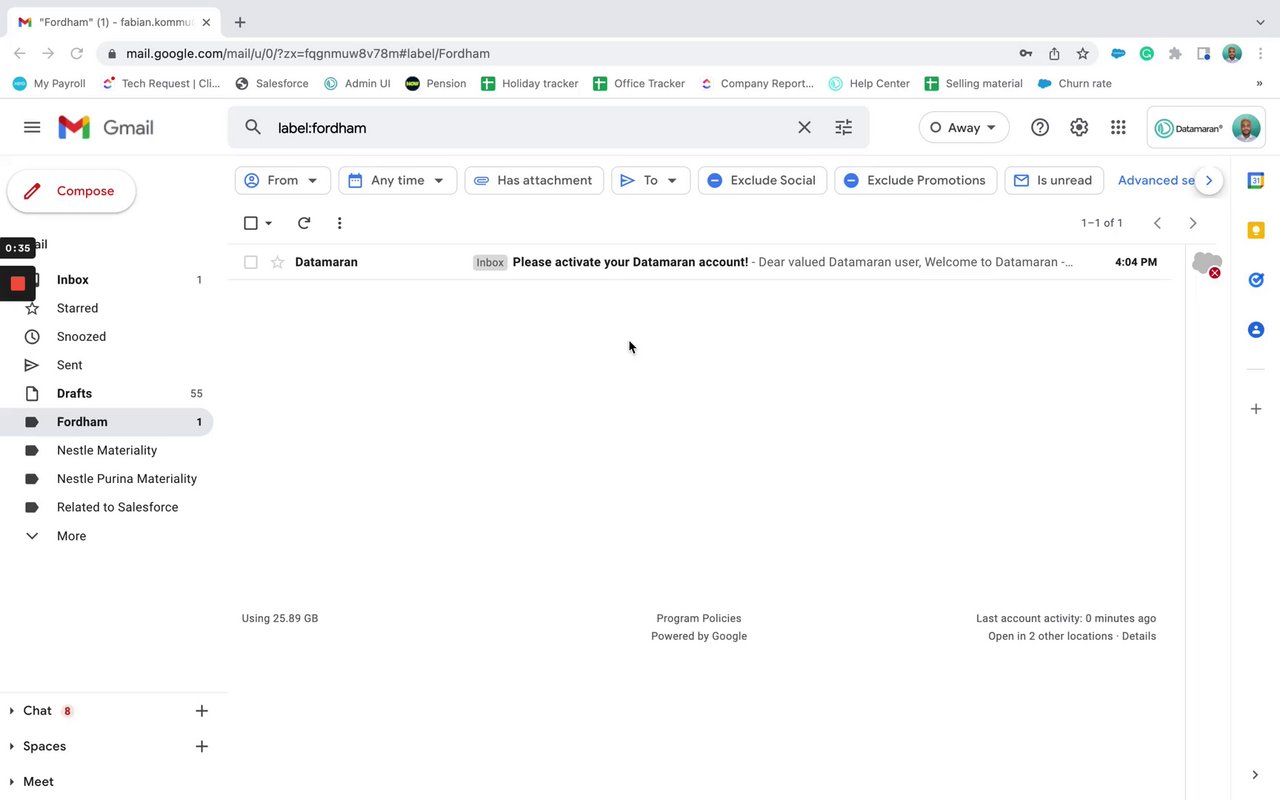Screen dimensions: 1280x800
Task: Click the Gmail logo
Action: click(x=106, y=127)
